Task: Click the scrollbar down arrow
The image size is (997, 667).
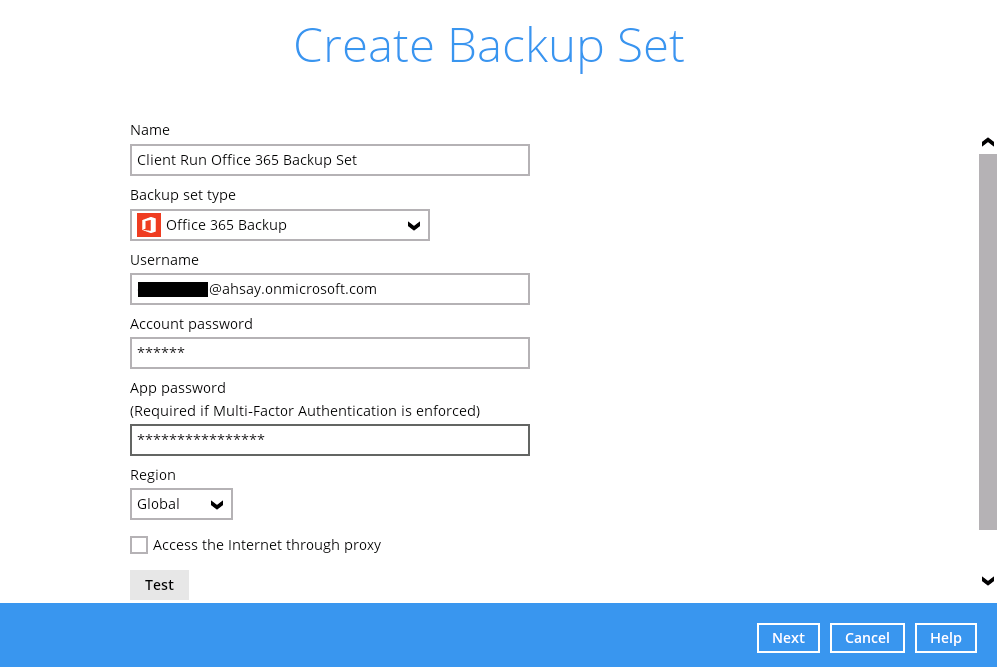Action: (x=988, y=580)
